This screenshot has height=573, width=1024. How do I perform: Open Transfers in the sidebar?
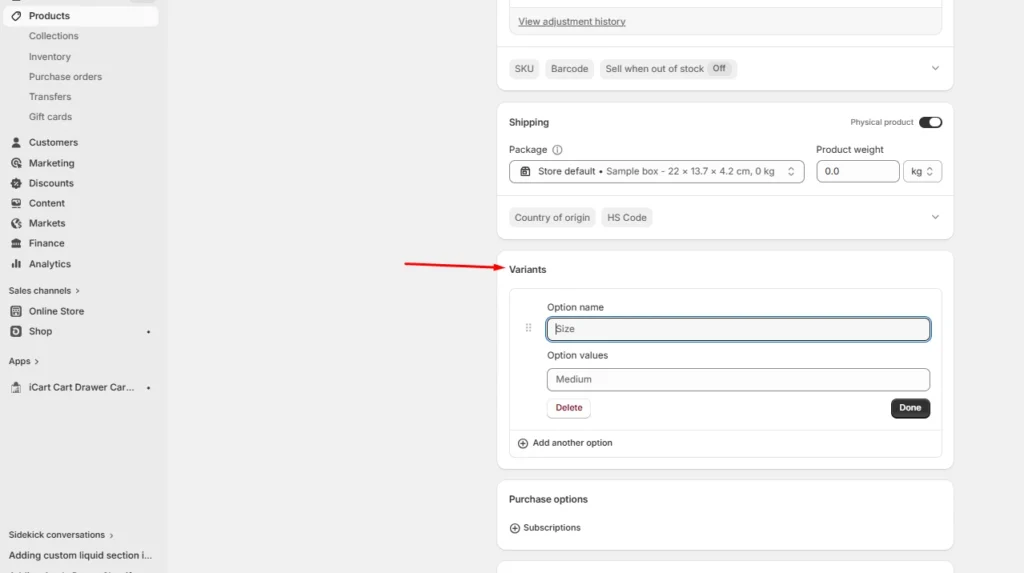pos(50,97)
